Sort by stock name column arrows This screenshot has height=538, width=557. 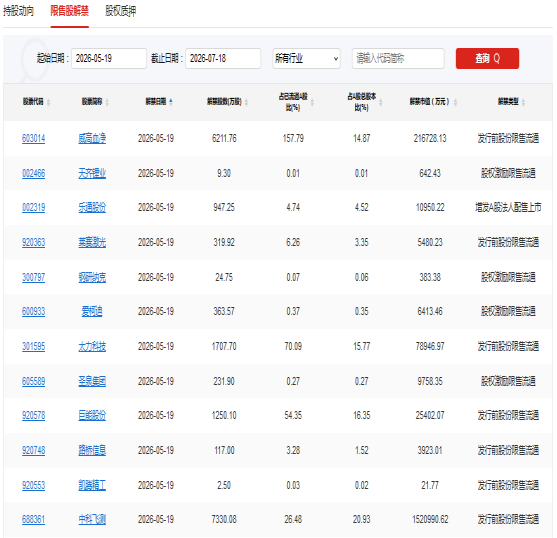[x=107, y=102]
